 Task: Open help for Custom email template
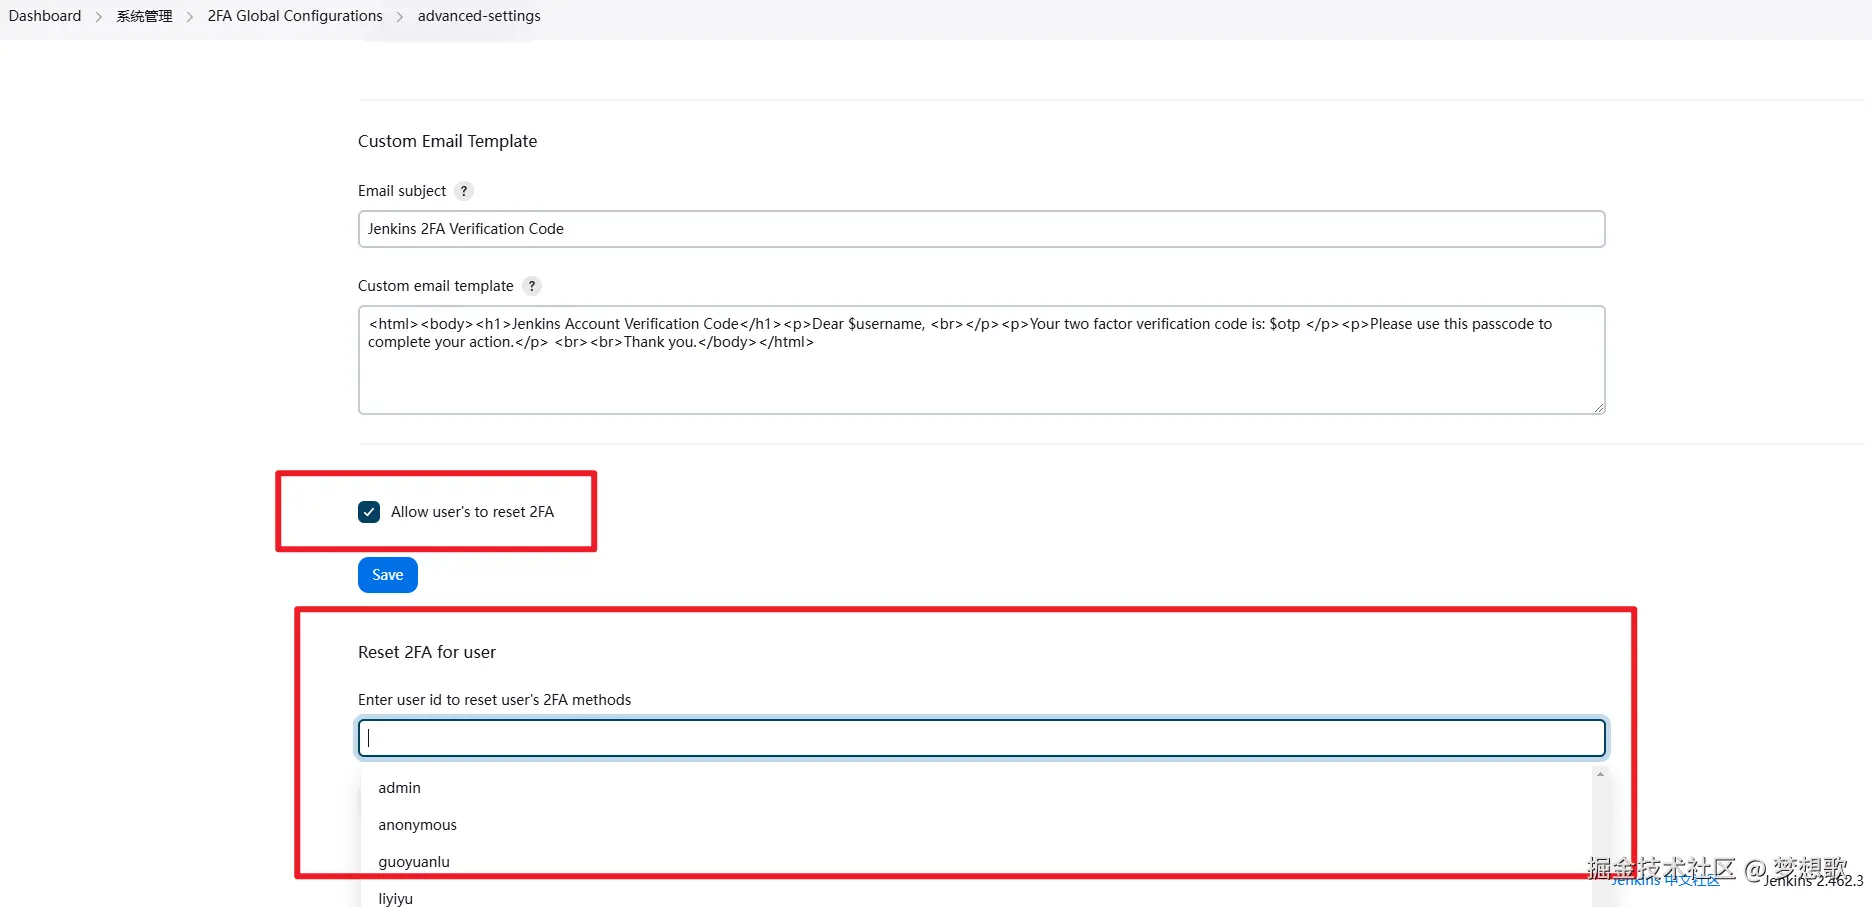tap(532, 286)
